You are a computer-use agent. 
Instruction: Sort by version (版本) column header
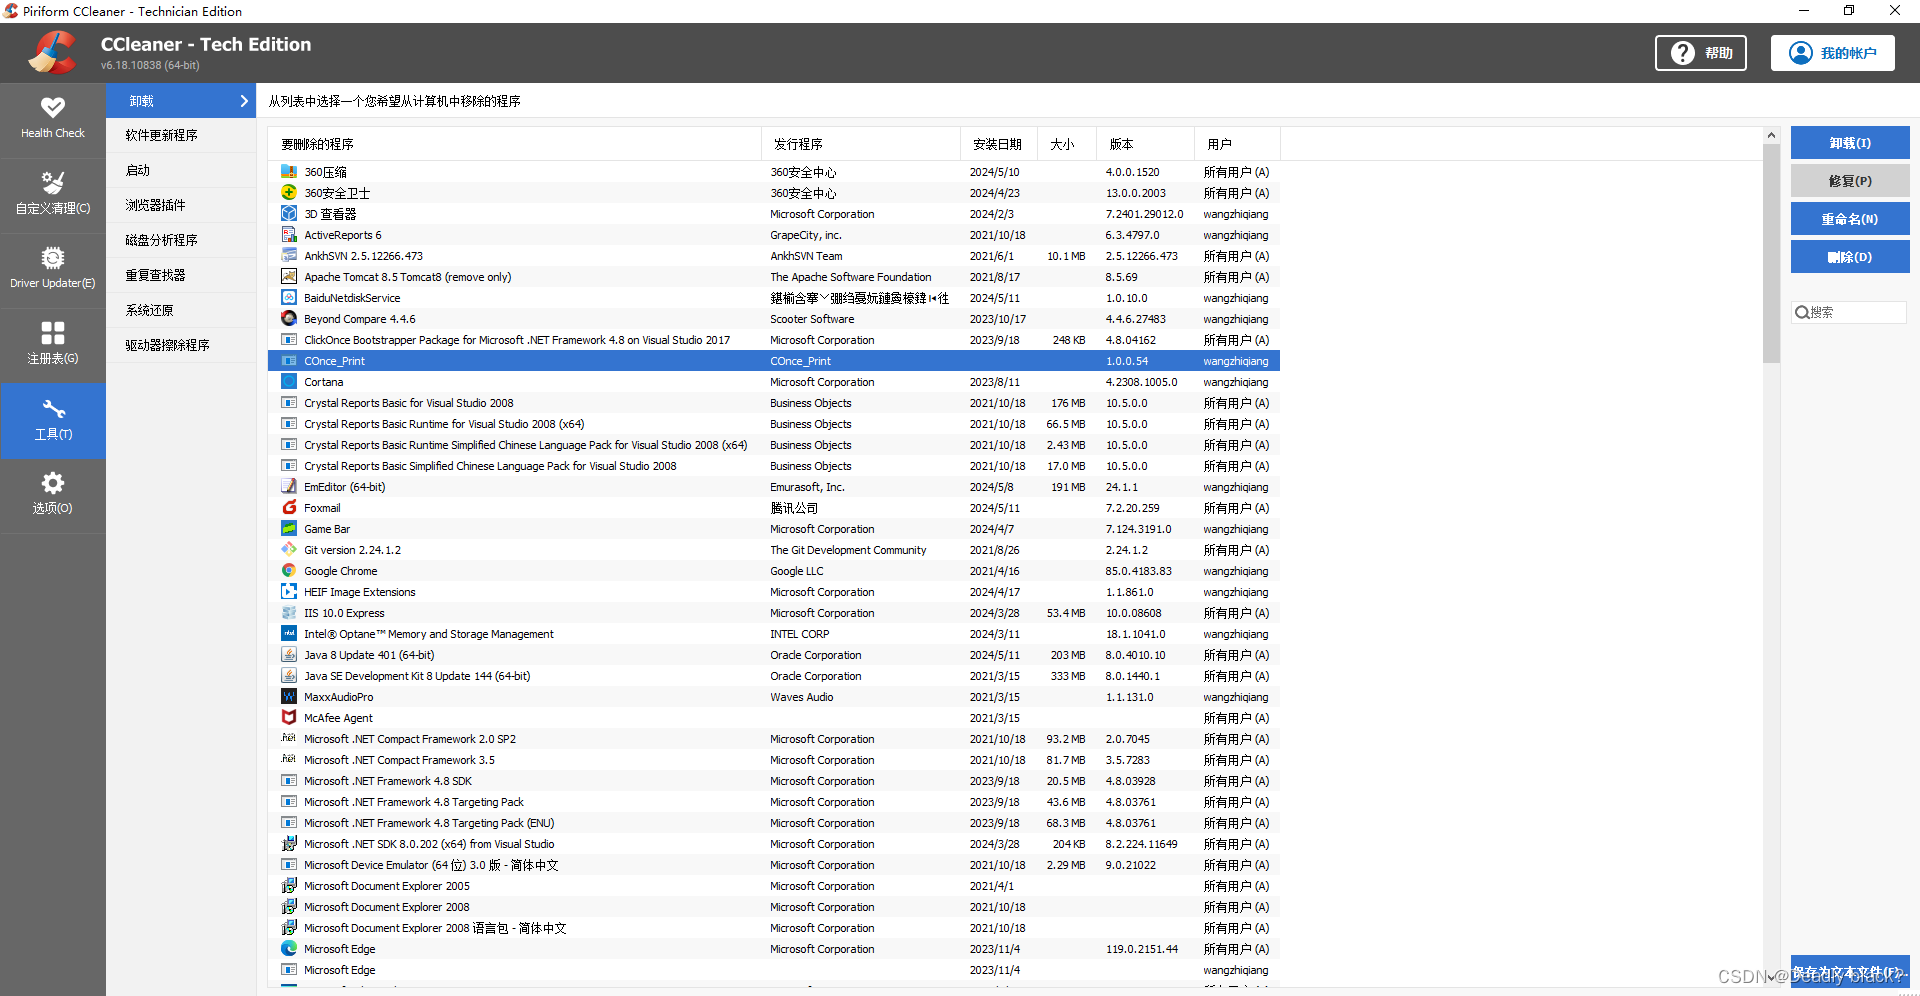pos(1146,144)
